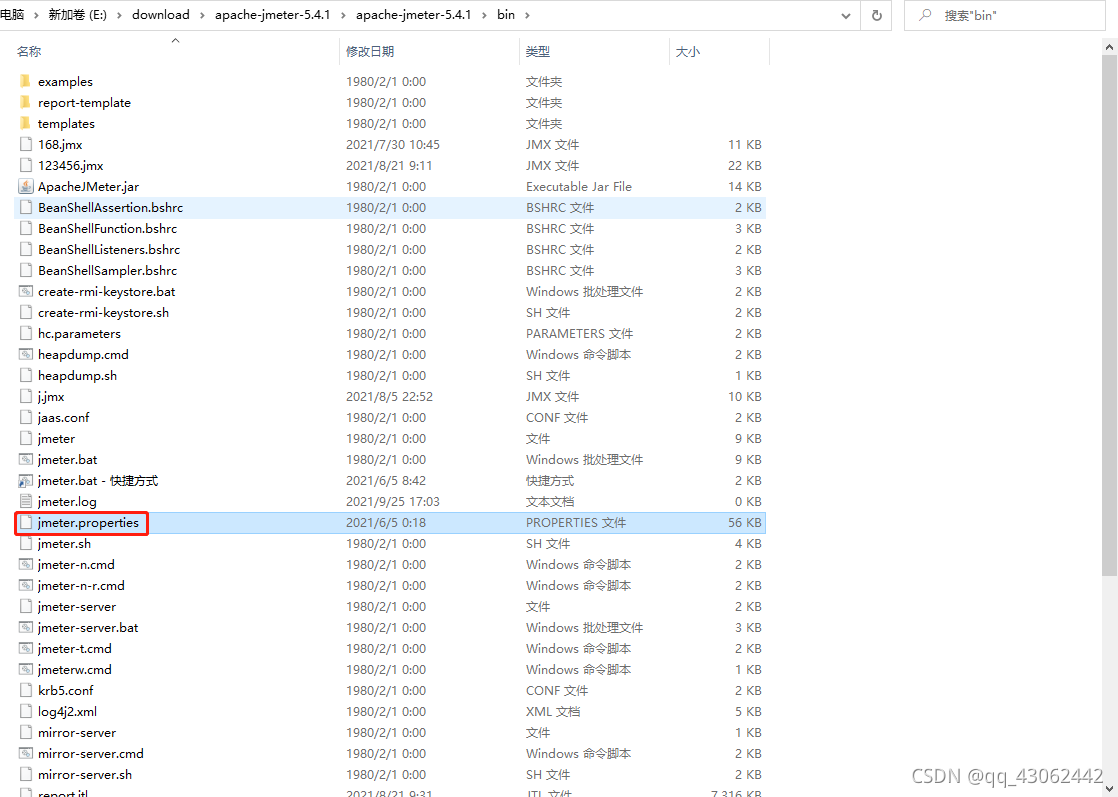The height and width of the screenshot is (797, 1118).
Task: Select BeanShellAssertion.bshrc file name
Action: pos(111,207)
